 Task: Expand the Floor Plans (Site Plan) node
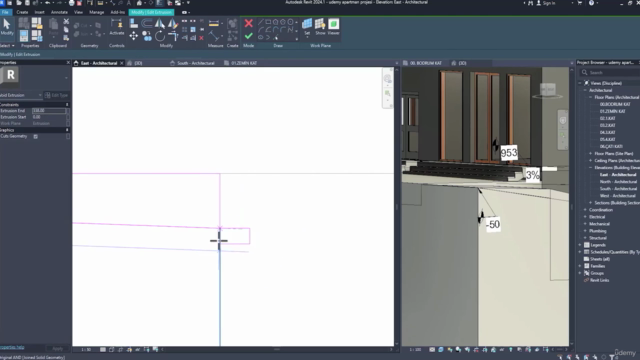(x=591, y=154)
